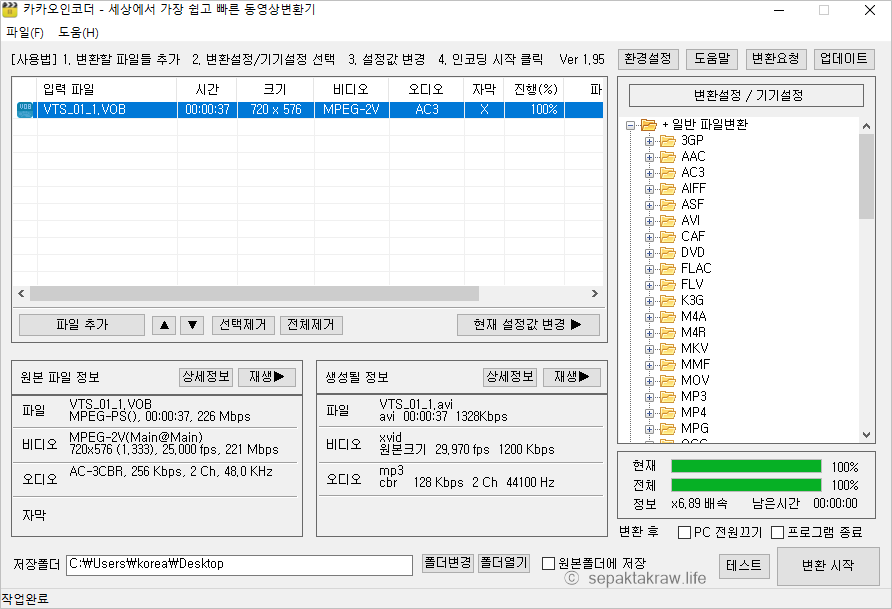The width and height of the screenshot is (892, 609).
Task: Click the AVI format folder icon
Action: [668, 220]
